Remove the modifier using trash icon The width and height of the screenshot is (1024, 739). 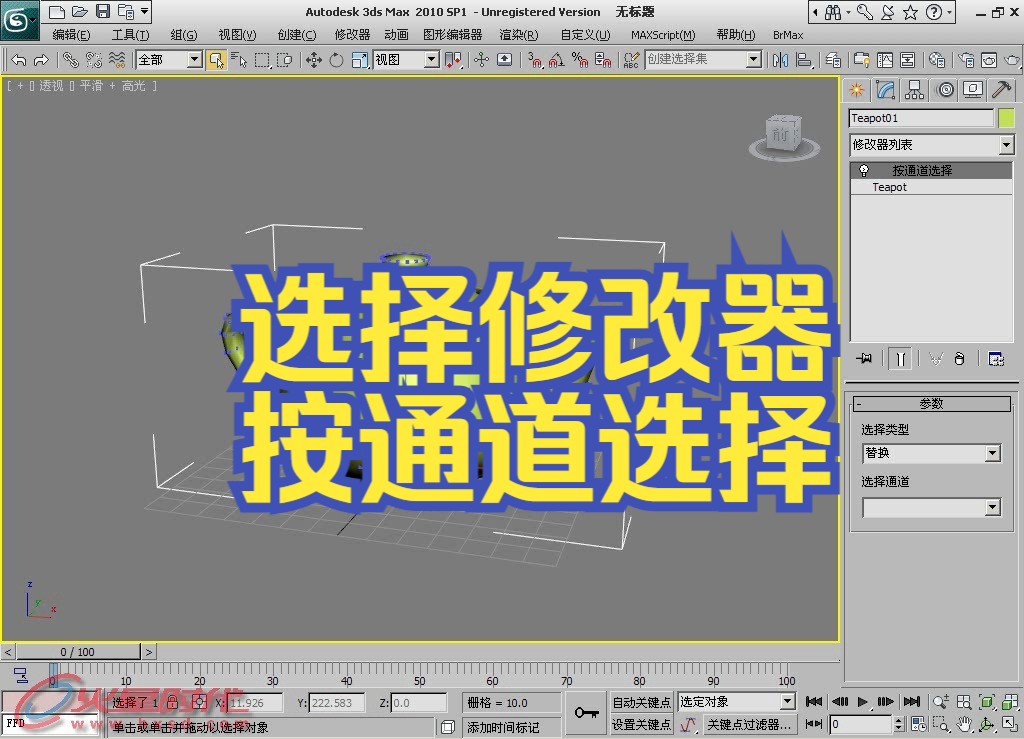point(959,358)
